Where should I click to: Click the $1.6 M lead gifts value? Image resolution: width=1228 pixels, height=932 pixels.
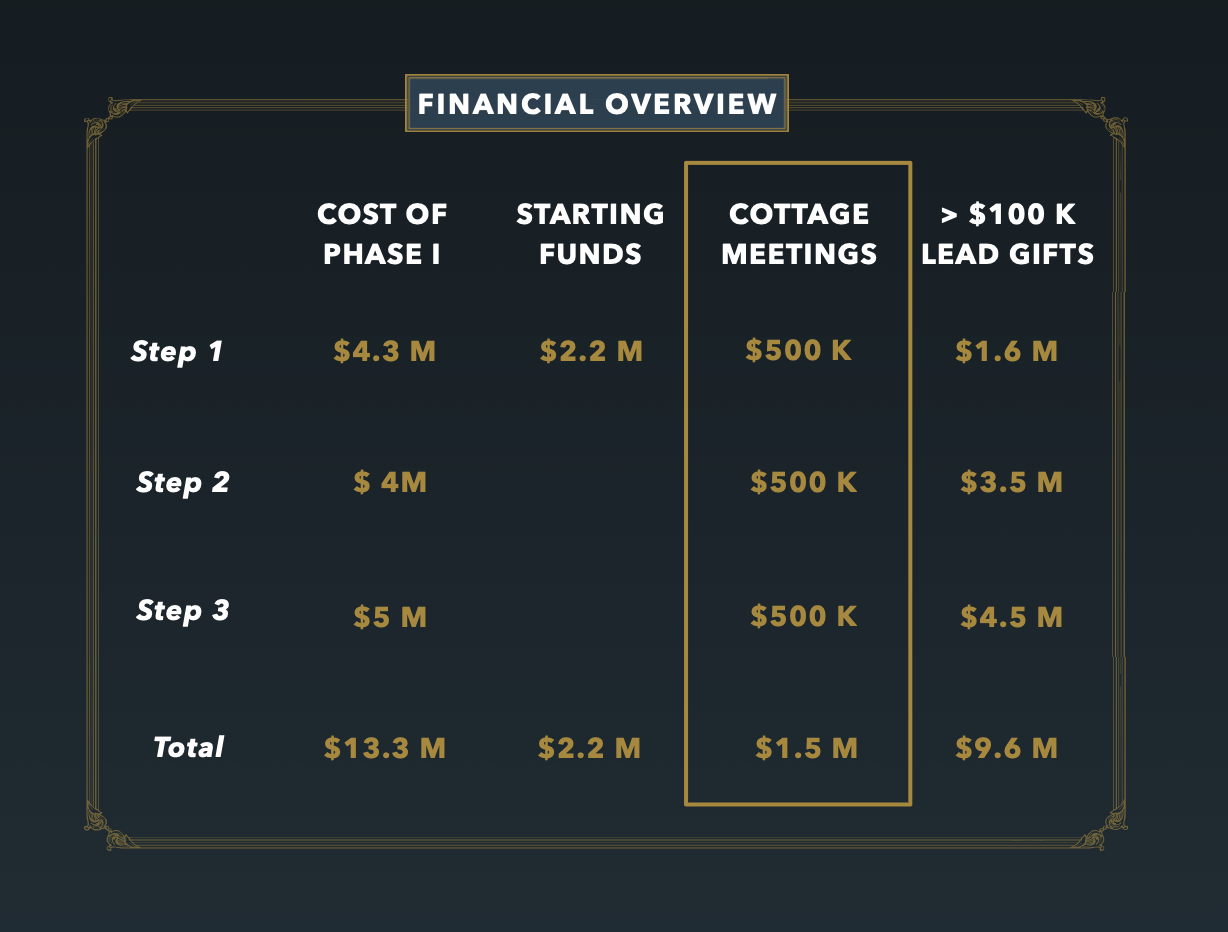[x=1006, y=352]
